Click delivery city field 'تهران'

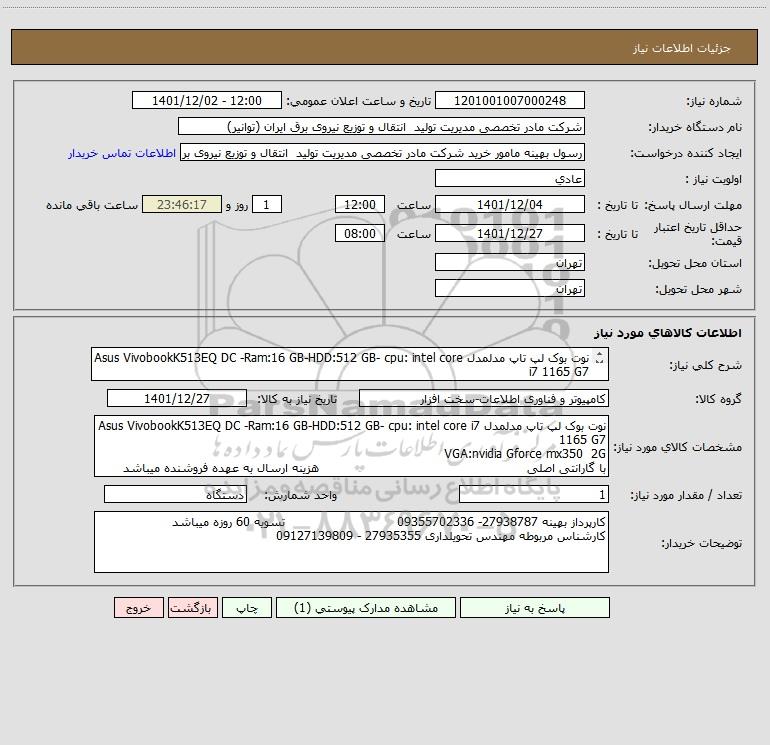[x=510, y=288]
